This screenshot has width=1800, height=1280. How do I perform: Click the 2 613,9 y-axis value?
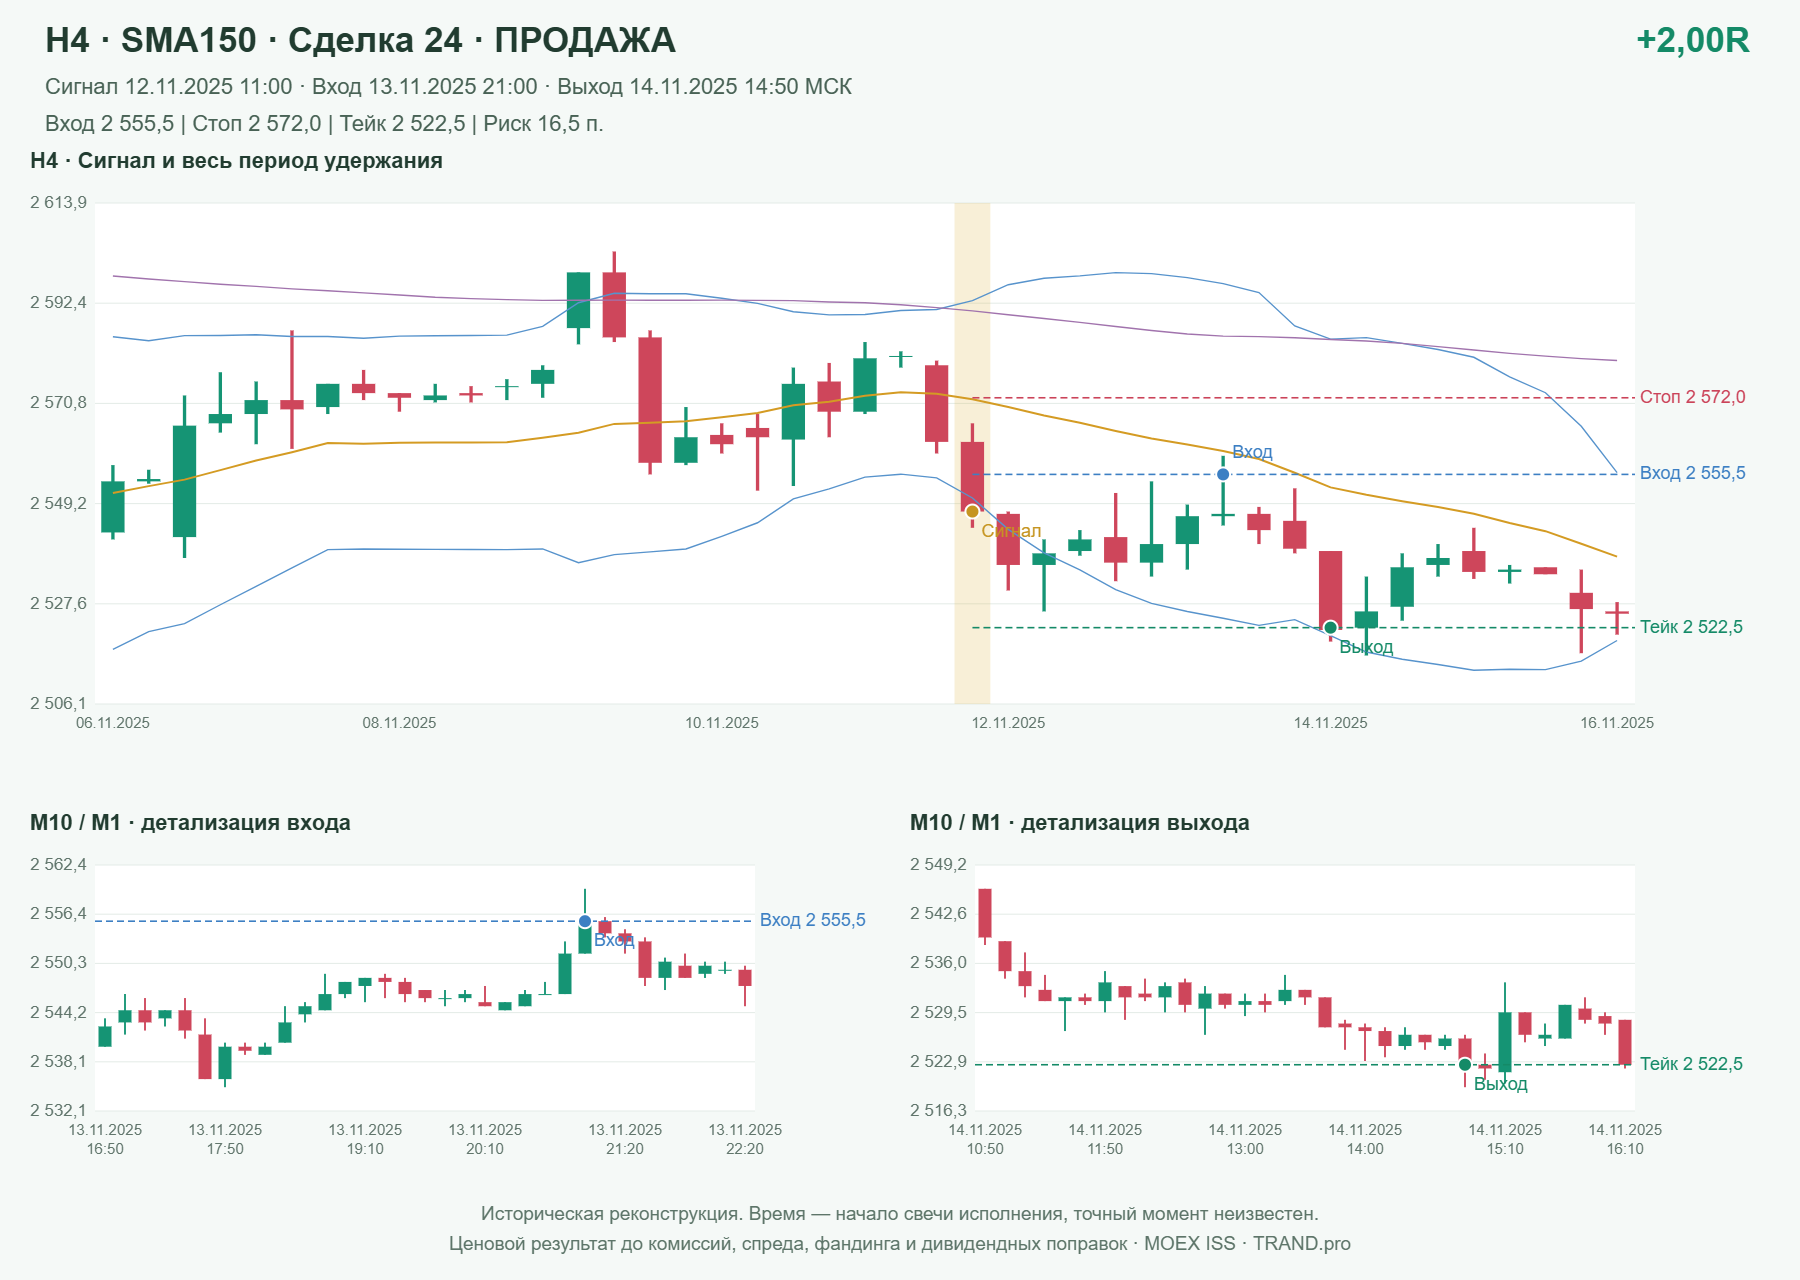tap(58, 203)
